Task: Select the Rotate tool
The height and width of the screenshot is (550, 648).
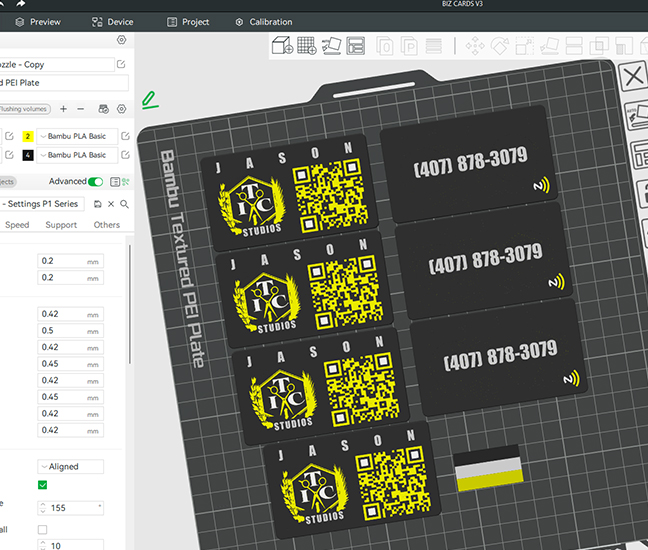Action: coord(500,46)
